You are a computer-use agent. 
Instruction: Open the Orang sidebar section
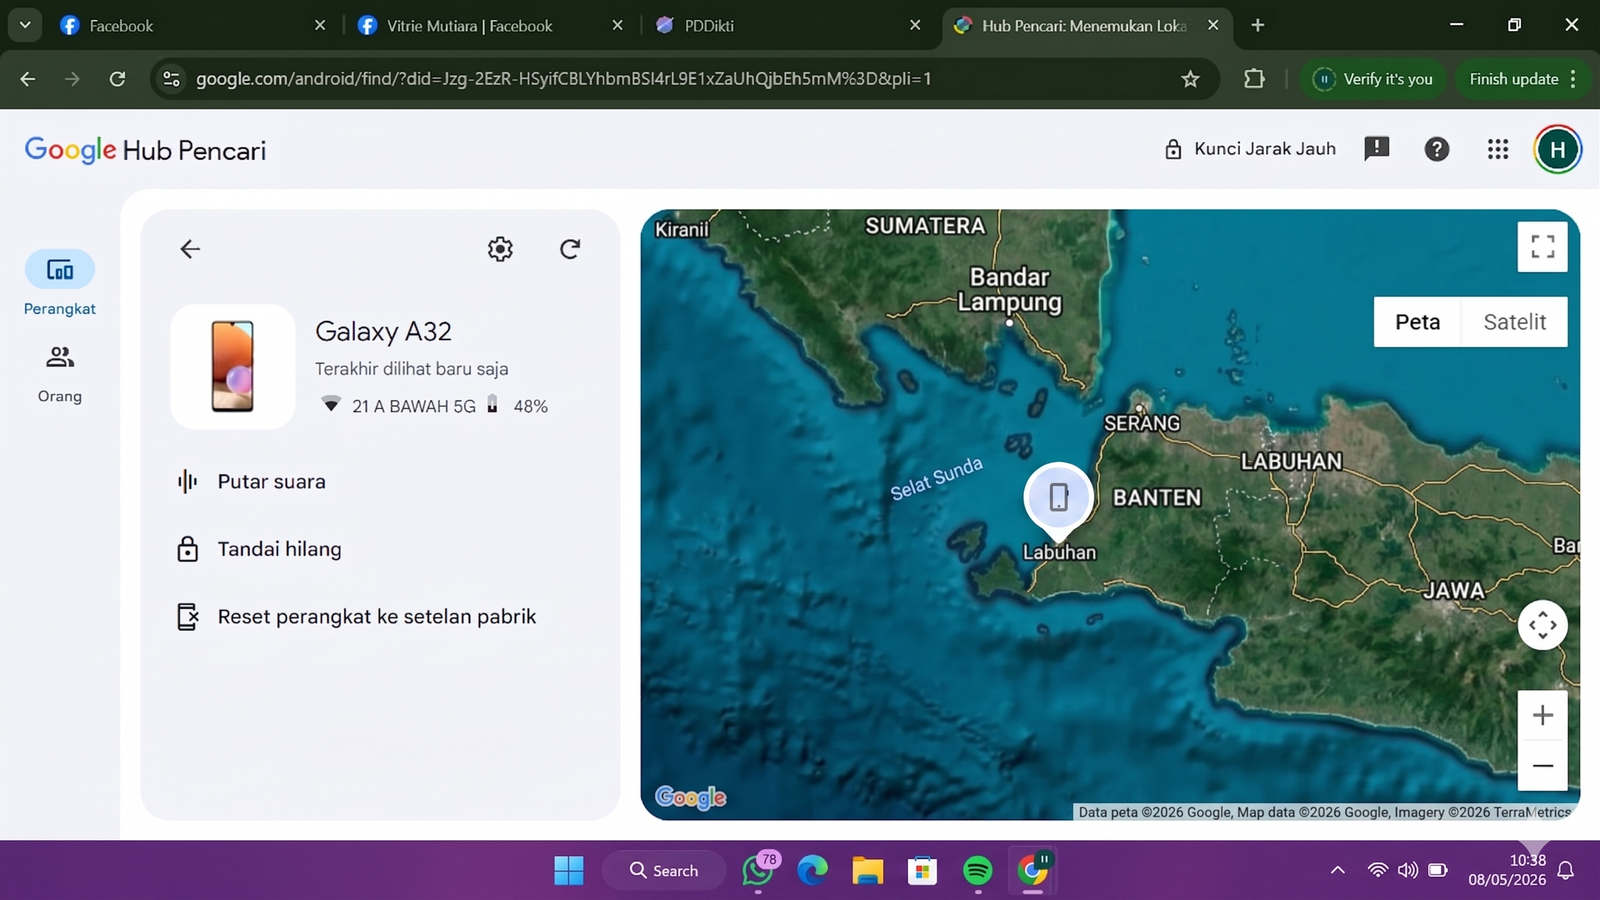60,374
